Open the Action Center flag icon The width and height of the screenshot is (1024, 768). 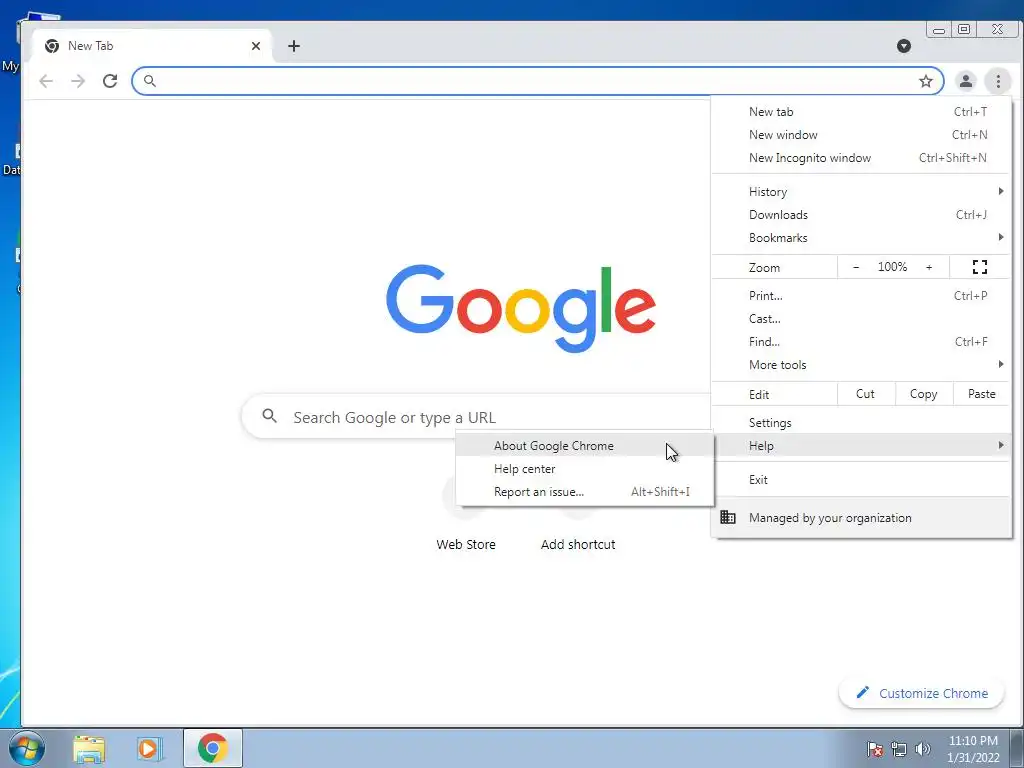pyautogui.click(x=875, y=749)
